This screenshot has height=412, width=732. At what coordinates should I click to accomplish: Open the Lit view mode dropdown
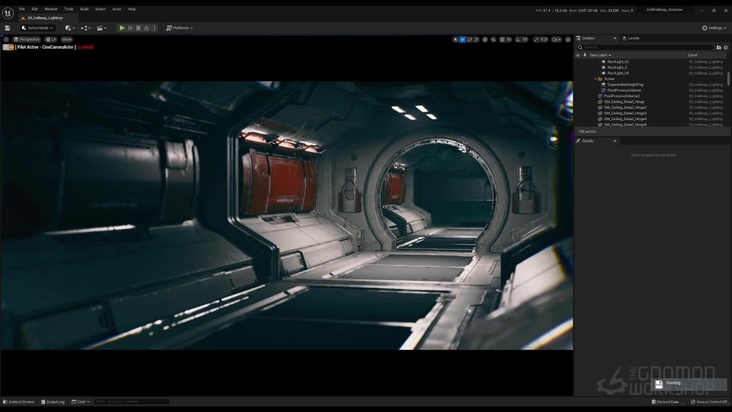coord(51,40)
